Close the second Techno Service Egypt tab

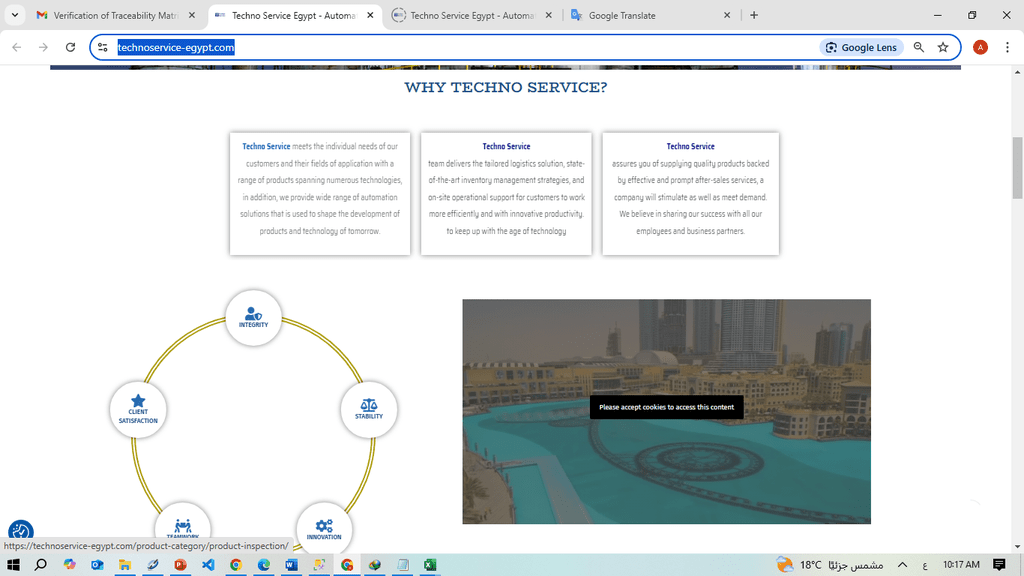coord(549,15)
